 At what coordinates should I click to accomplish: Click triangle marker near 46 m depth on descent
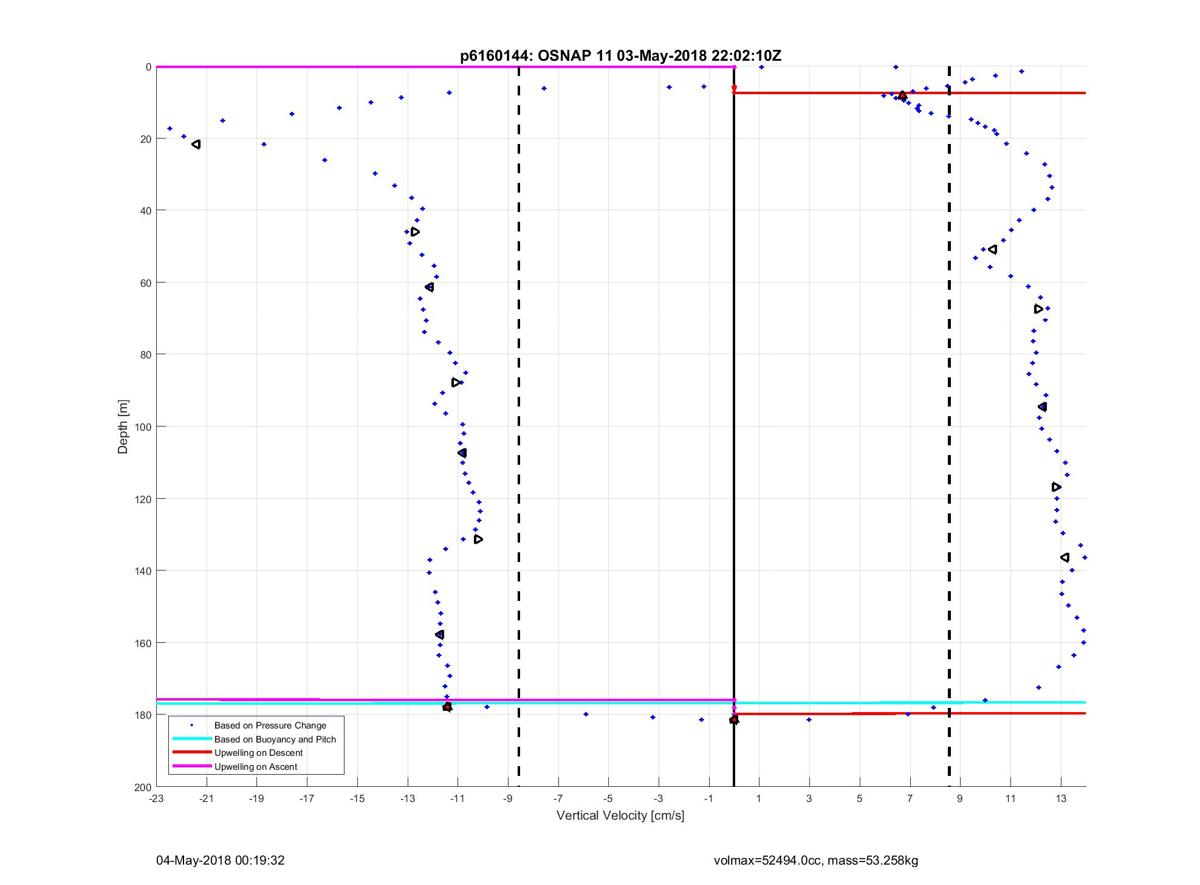[415, 232]
